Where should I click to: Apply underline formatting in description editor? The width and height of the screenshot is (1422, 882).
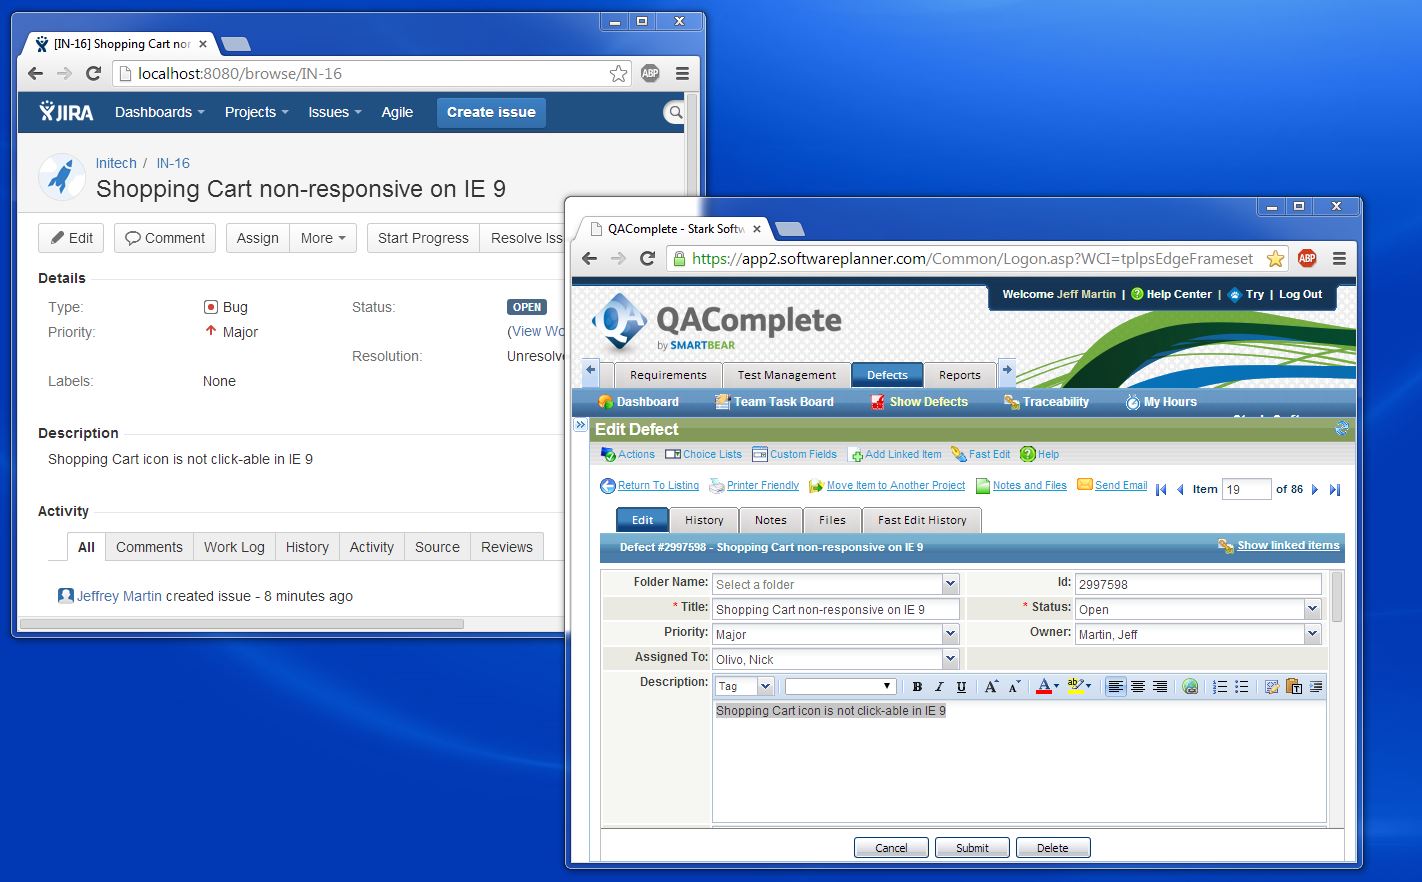click(961, 686)
